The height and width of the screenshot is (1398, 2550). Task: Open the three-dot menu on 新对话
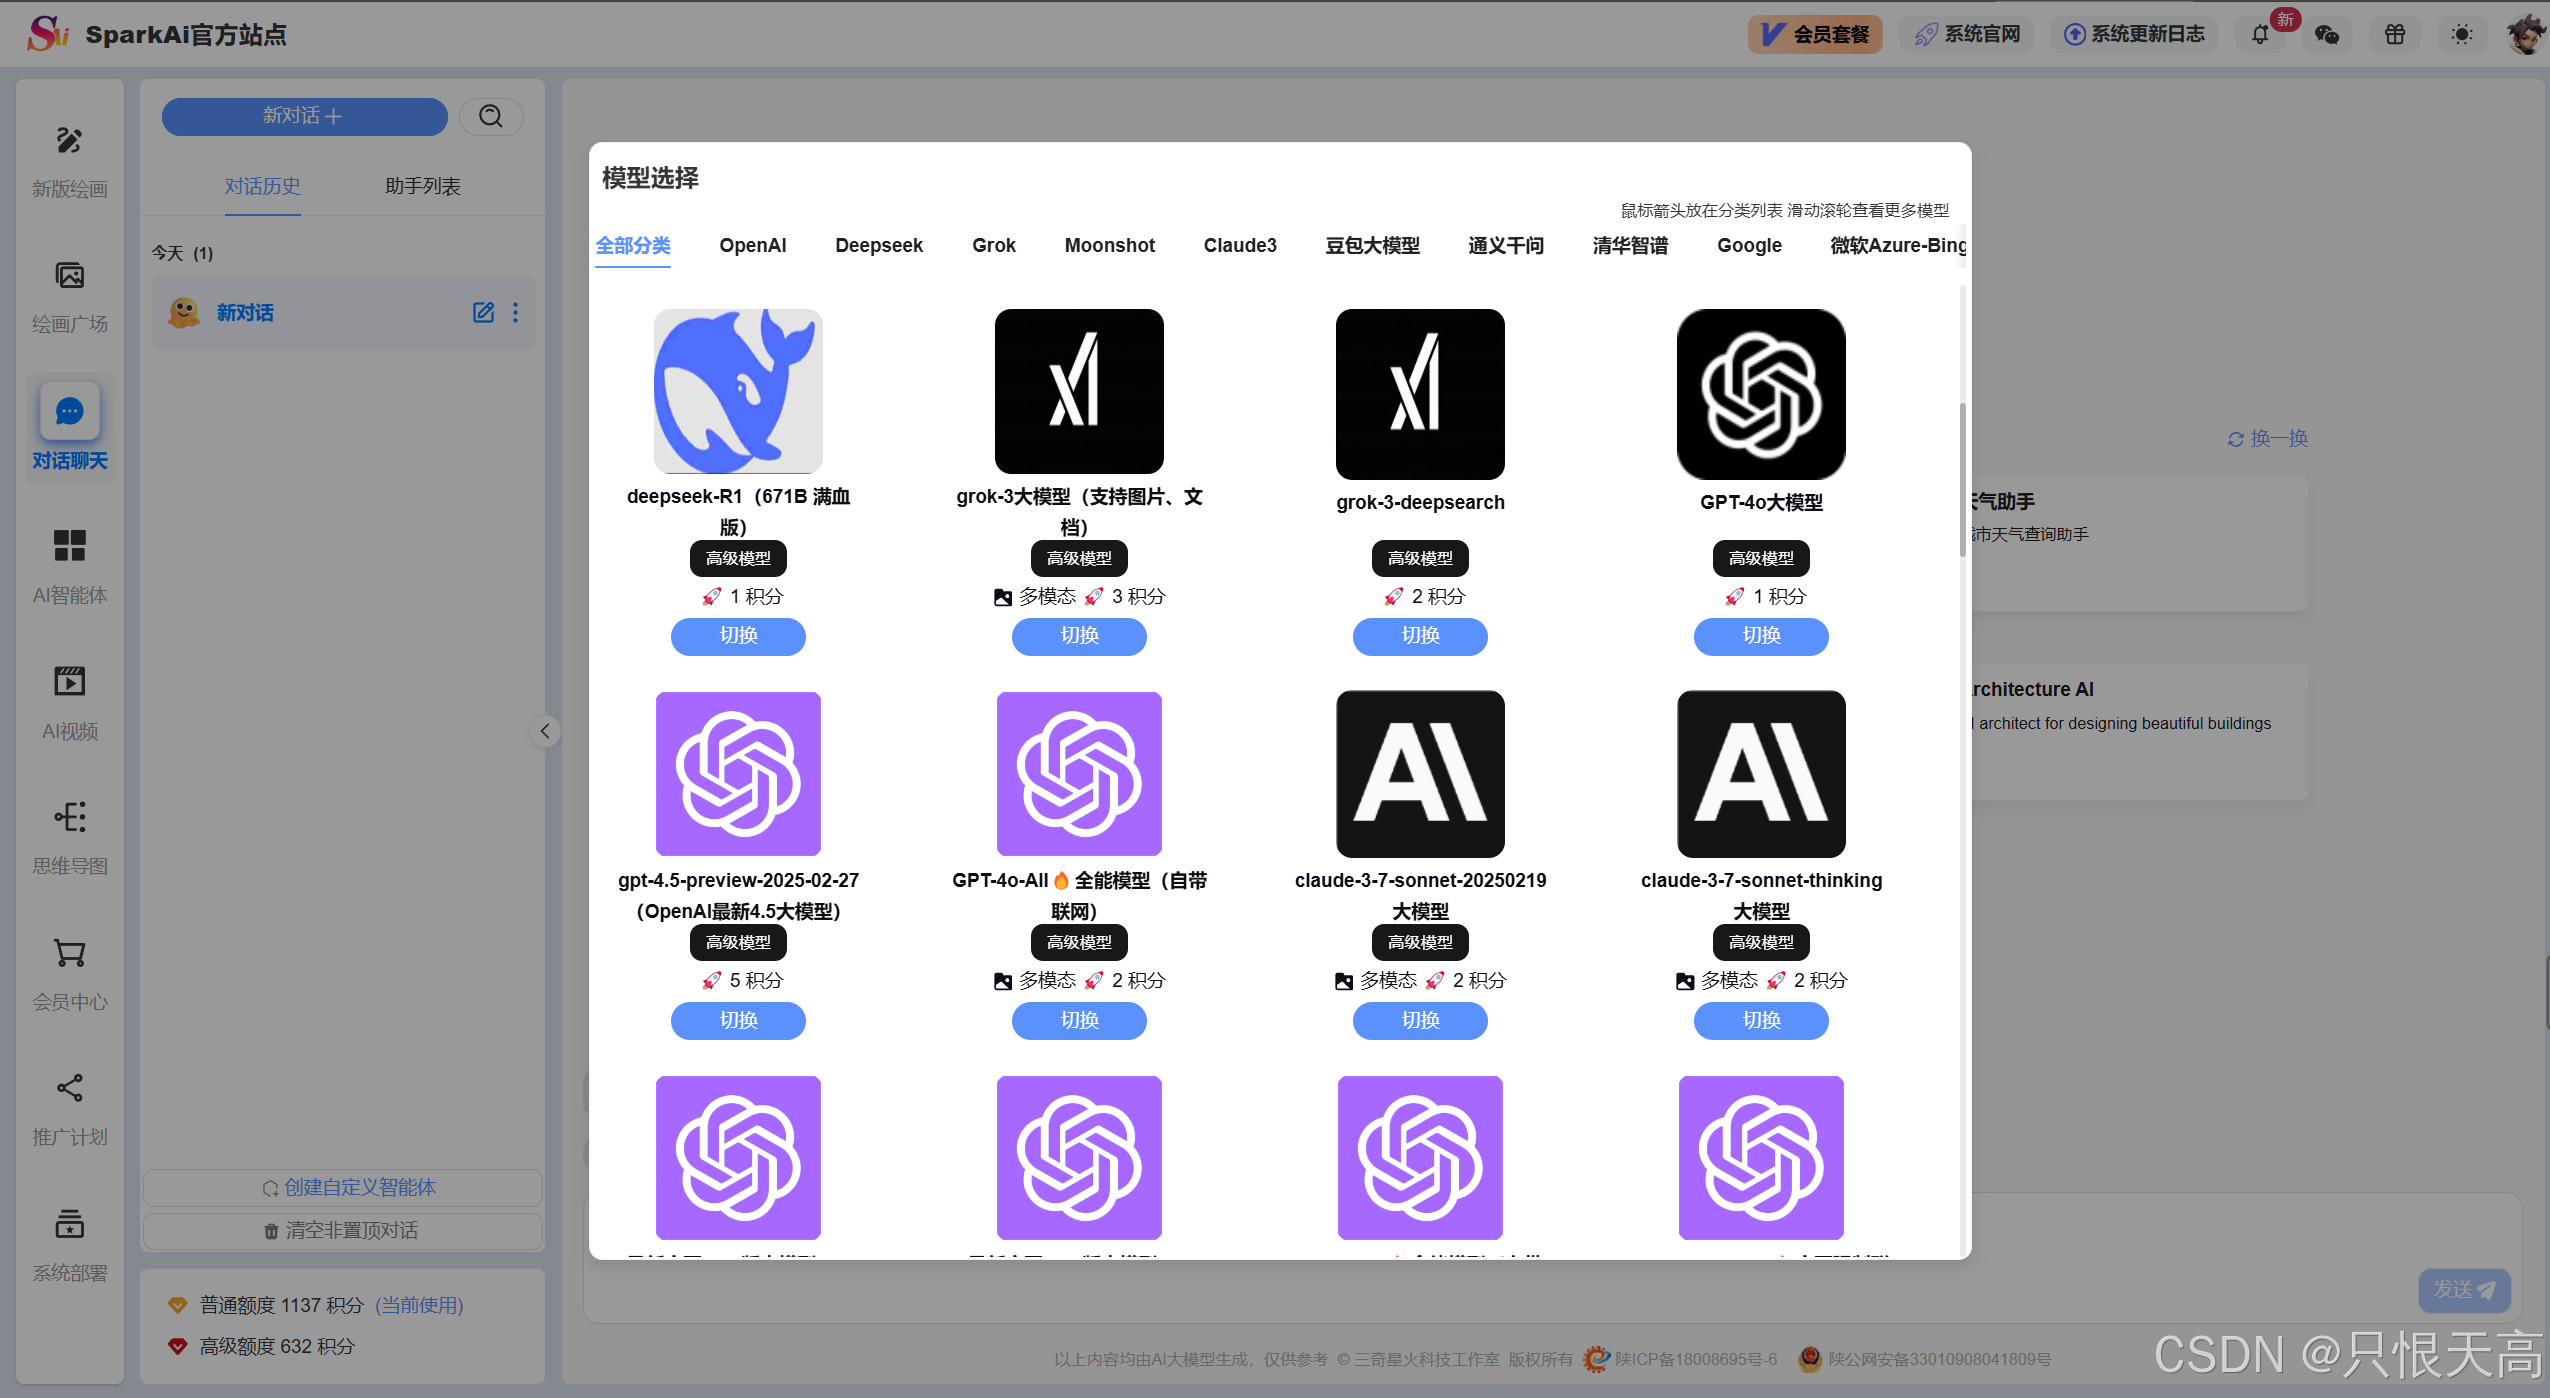(516, 313)
